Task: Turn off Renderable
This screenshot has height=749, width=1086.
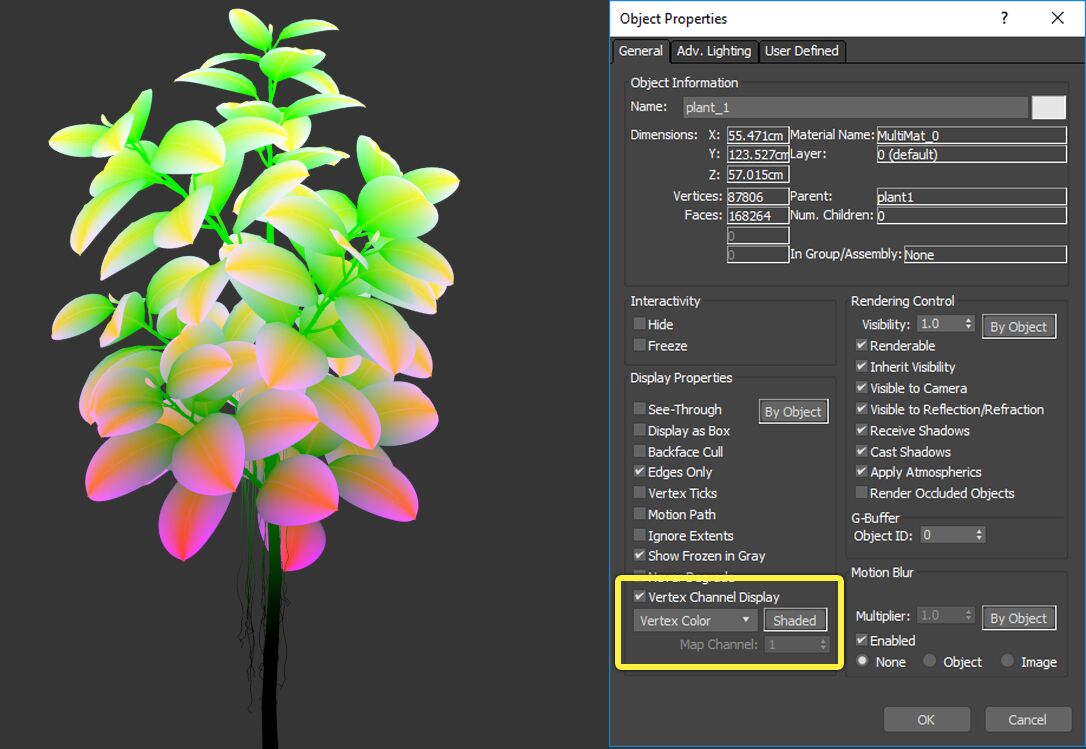Action: pyautogui.click(x=861, y=345)
